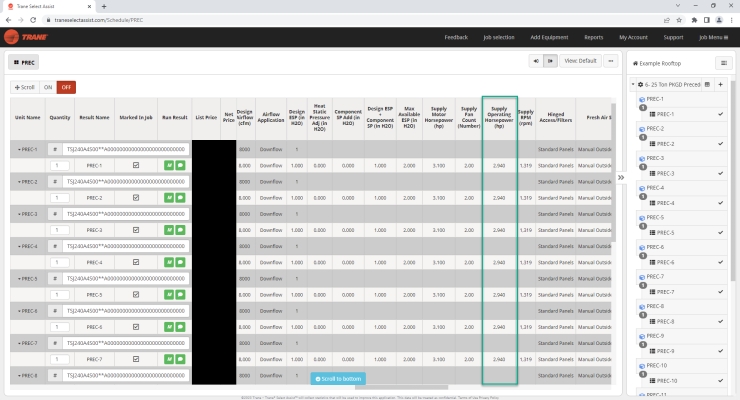Image resolution: width=740 pixels, height=400 pixels.
Task: Collapse the PREC-5 unit group row
Action: pos(19,279)
